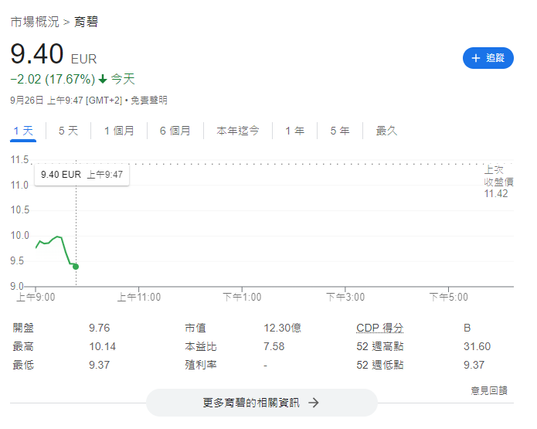Select the 最久 maximum range tab
537x429 pixels.
click(386, 131)
